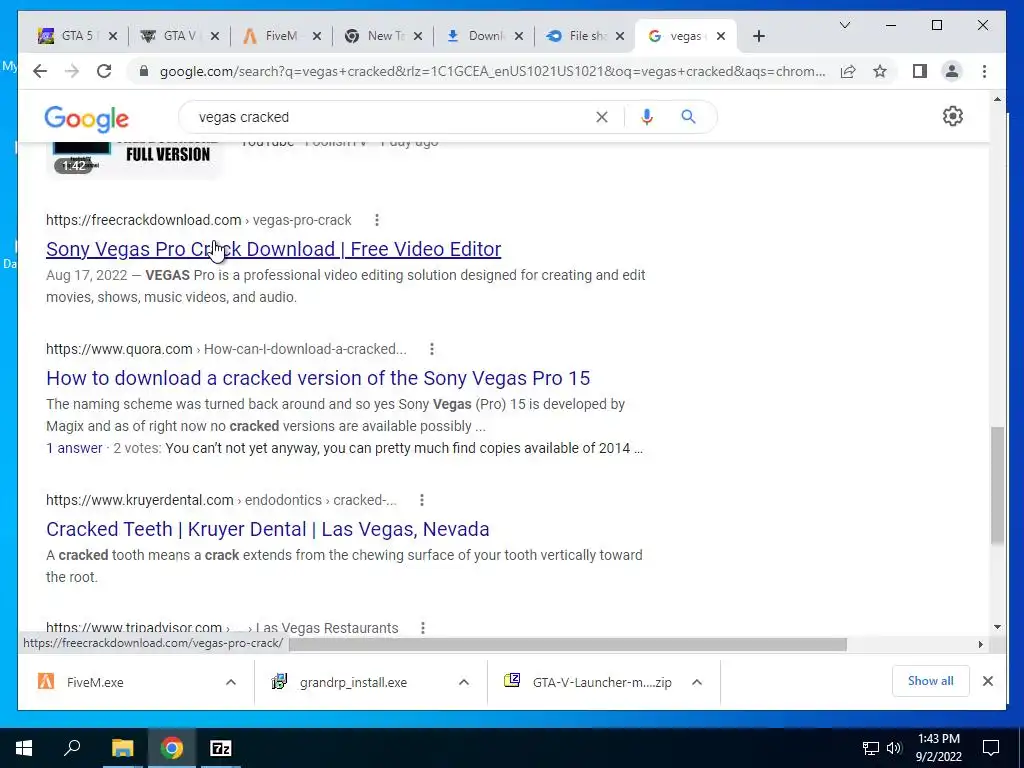Click the taskbar clock showing 1:43 PM

[x=938, y=748]
